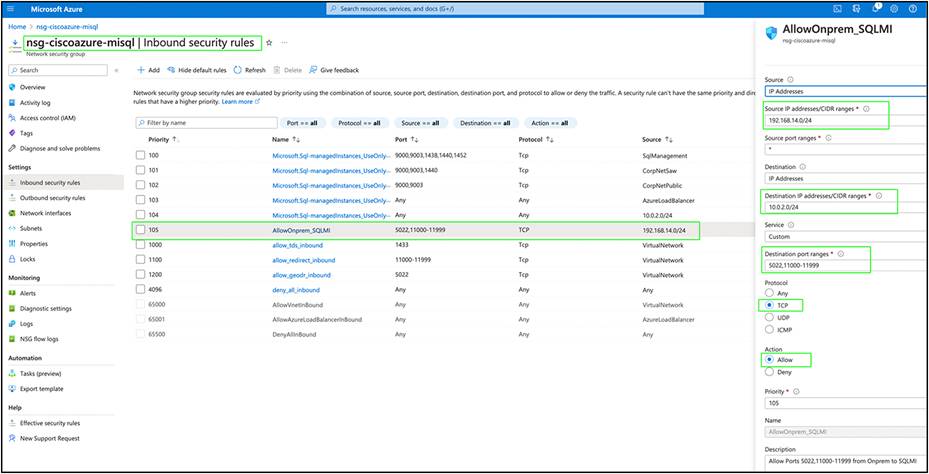Open Effective security rules under Help
929x474 pixels.
(50, 423)
